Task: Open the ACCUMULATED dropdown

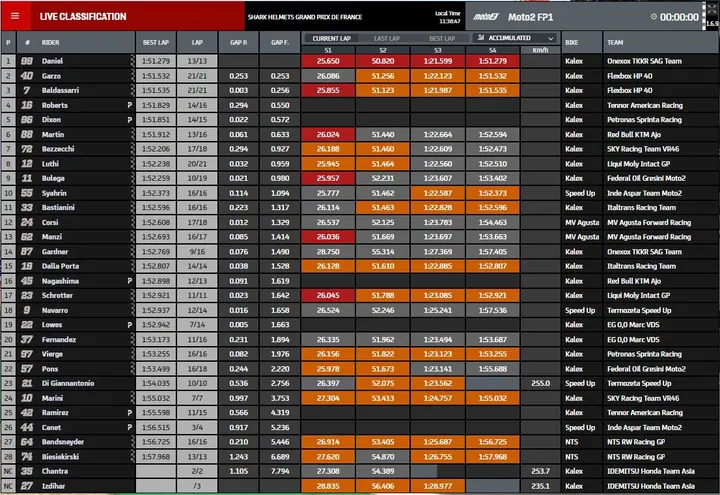Action: [x=515, y=38]
